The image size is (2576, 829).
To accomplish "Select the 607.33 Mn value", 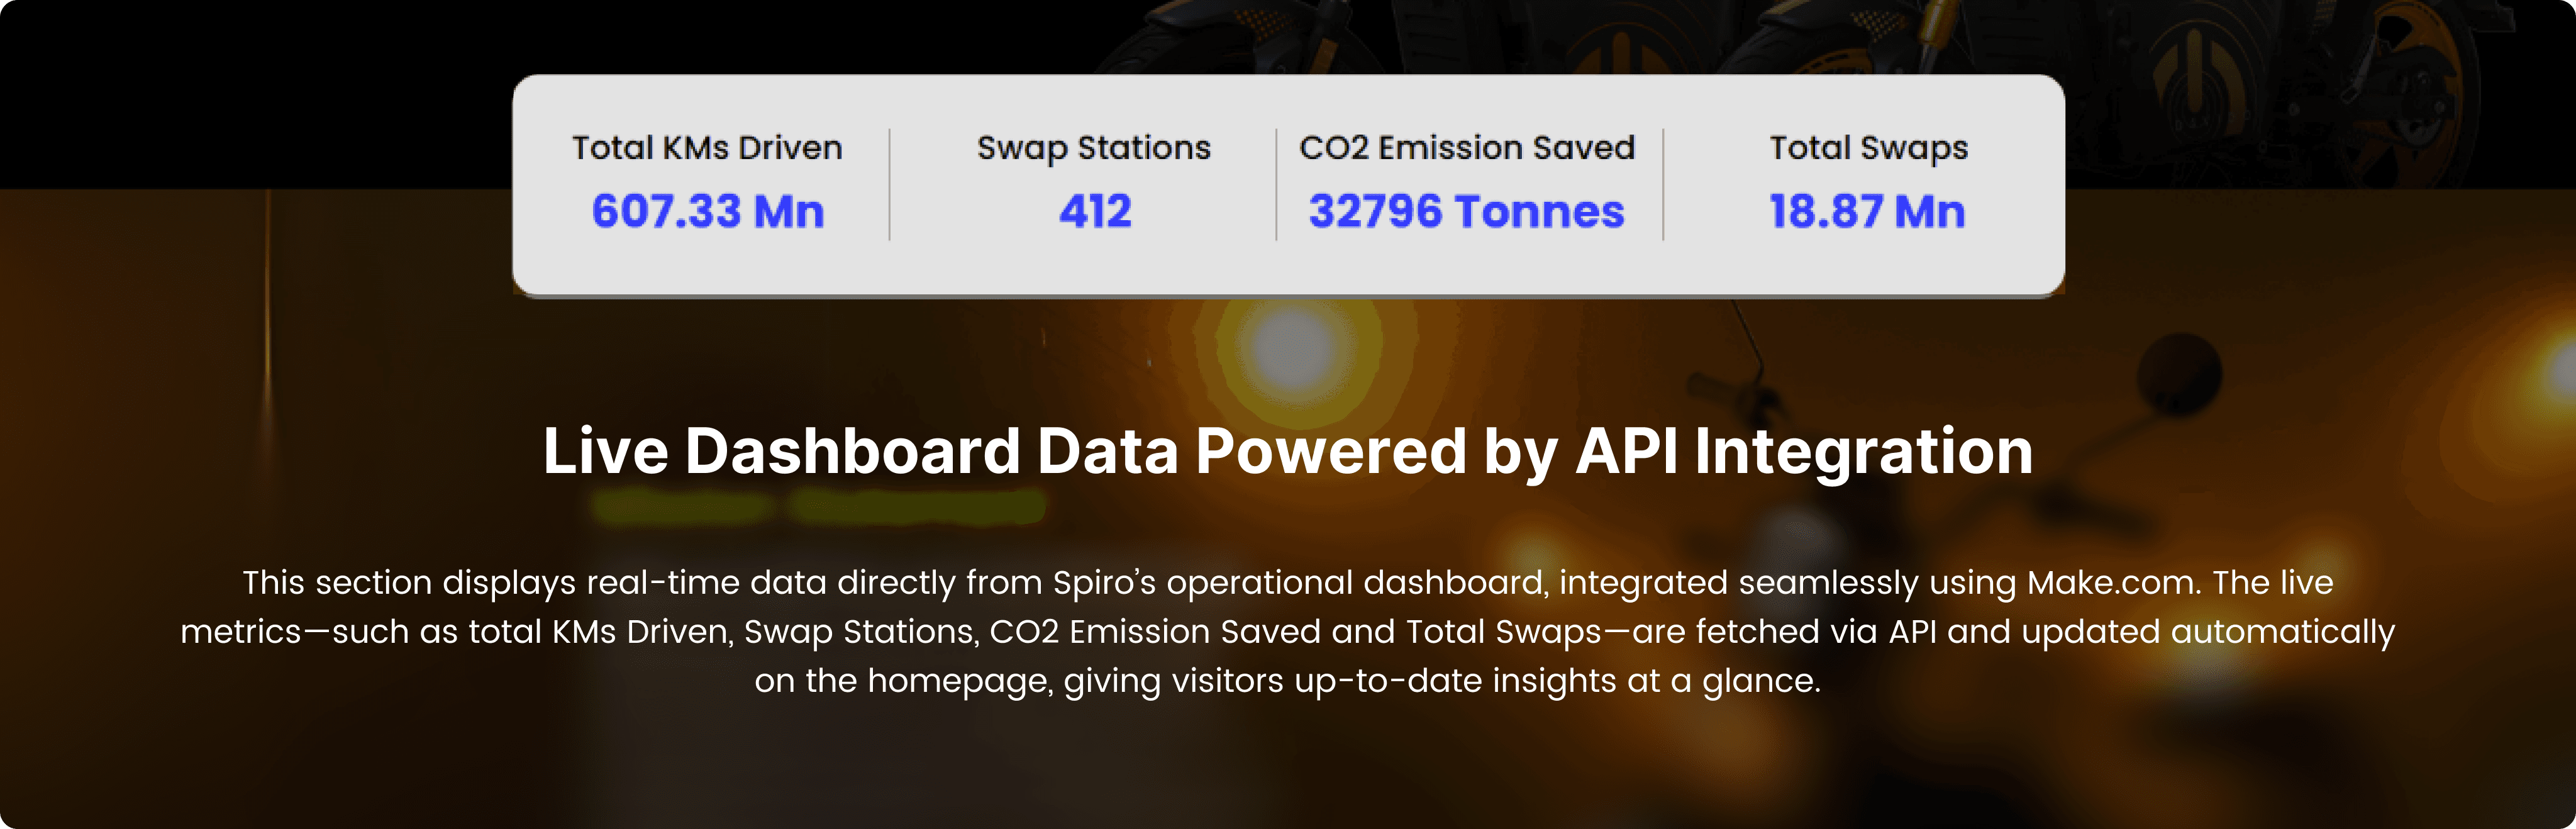I will (707, 211).
